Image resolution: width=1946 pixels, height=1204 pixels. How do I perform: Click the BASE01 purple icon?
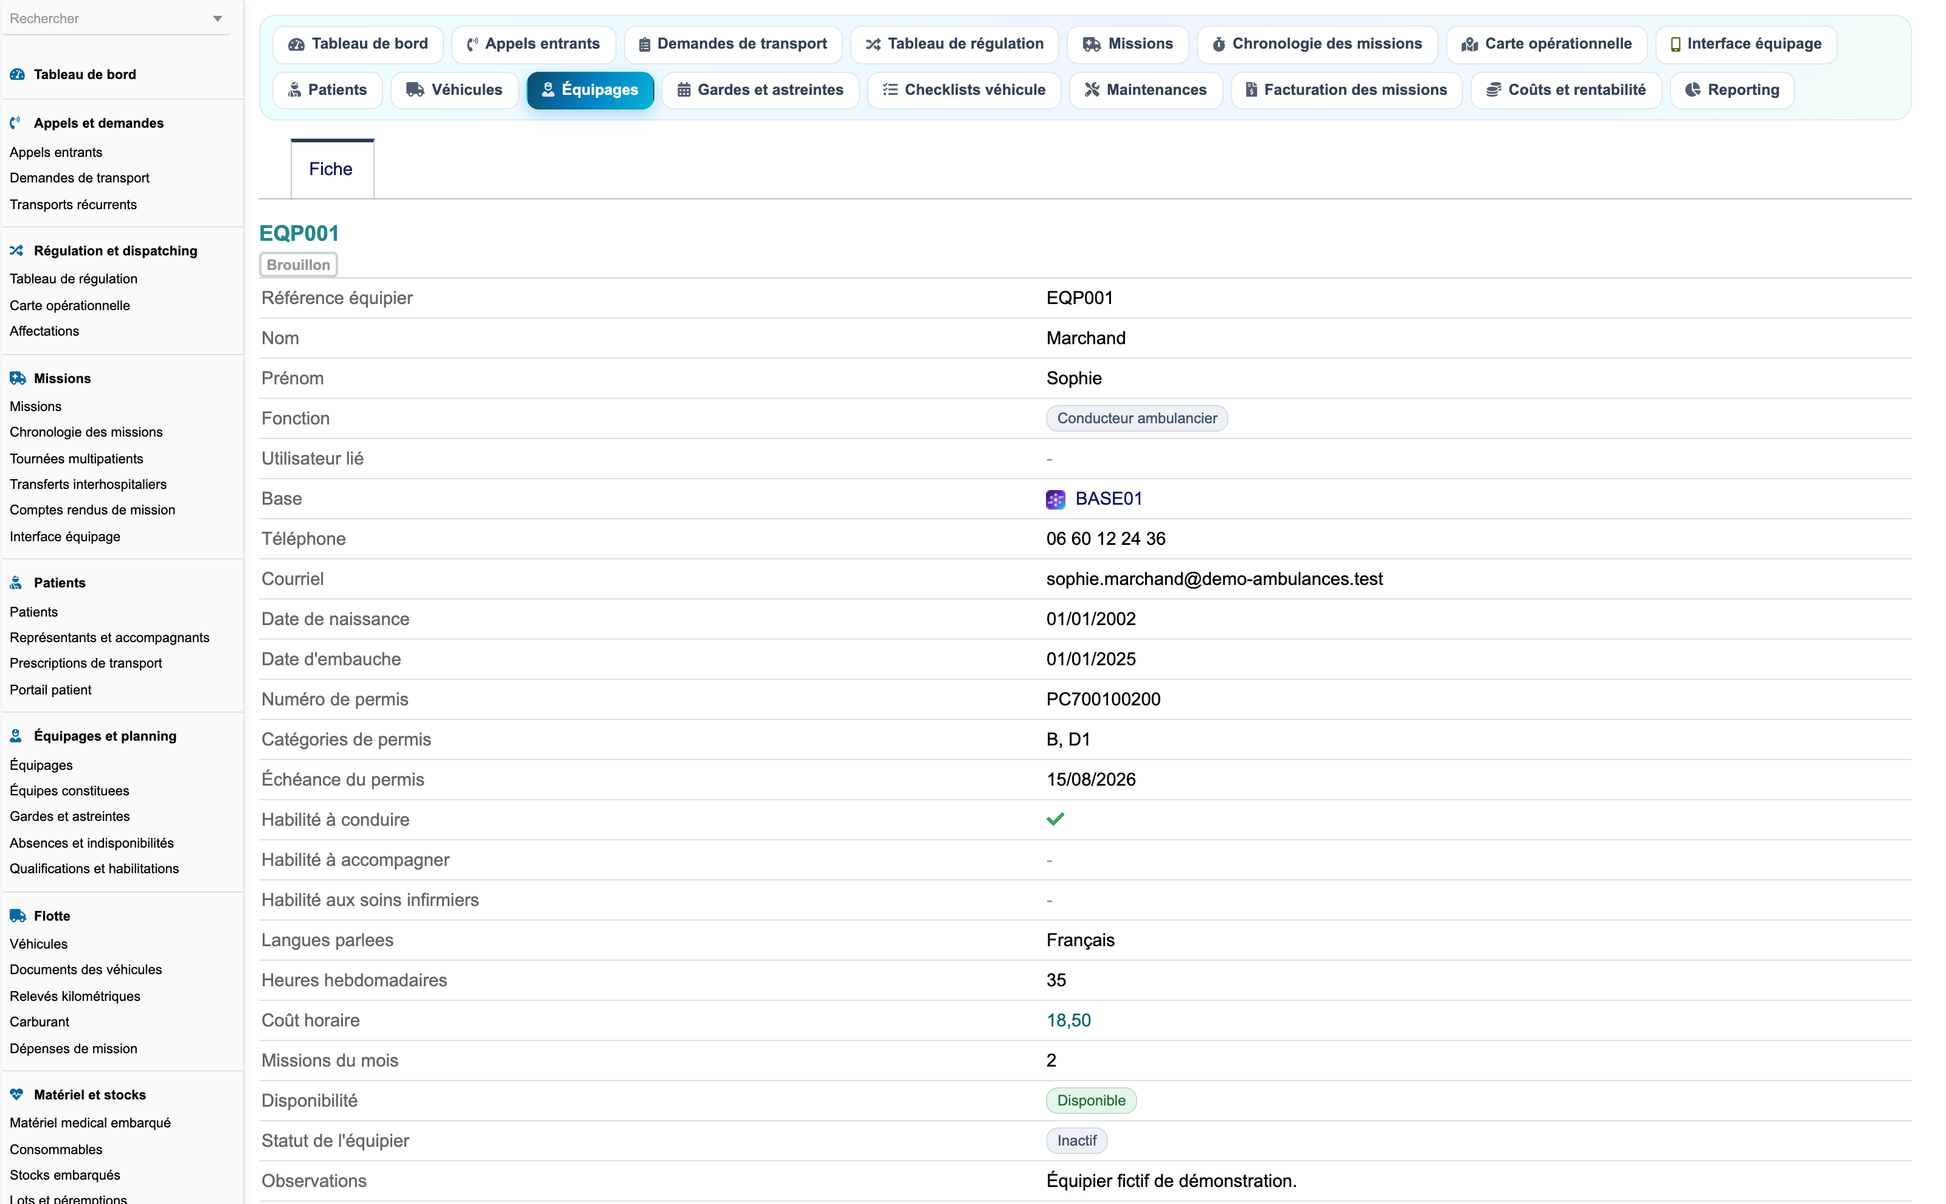[1055, 499]
